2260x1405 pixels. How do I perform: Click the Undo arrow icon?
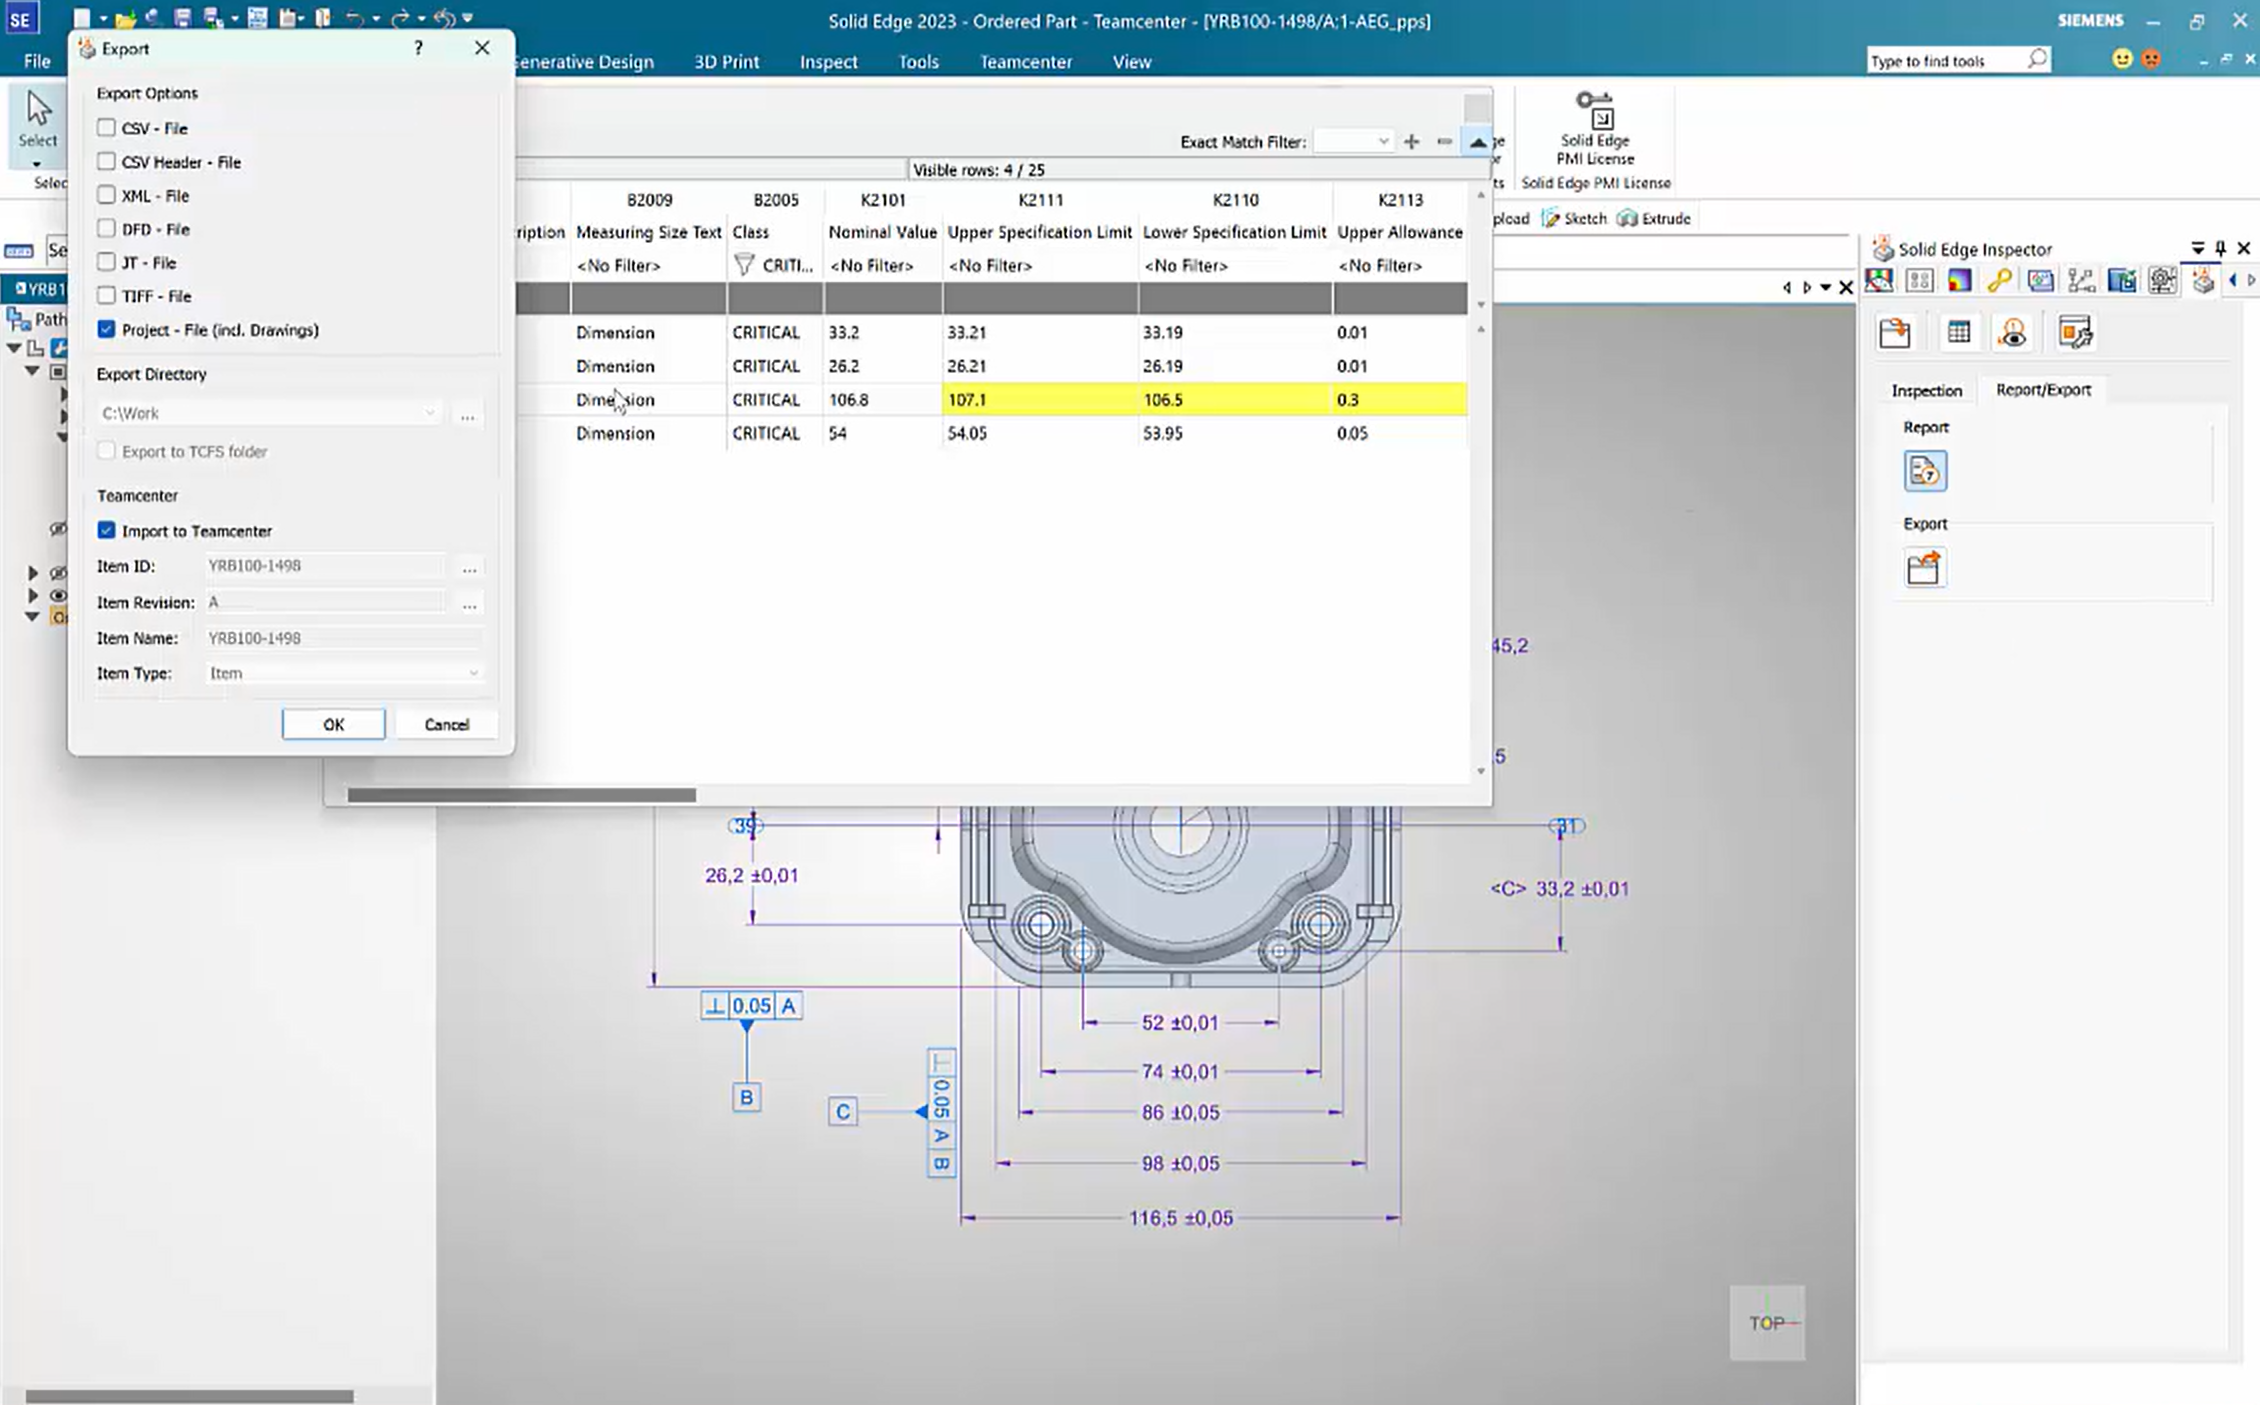pos(354,18)
